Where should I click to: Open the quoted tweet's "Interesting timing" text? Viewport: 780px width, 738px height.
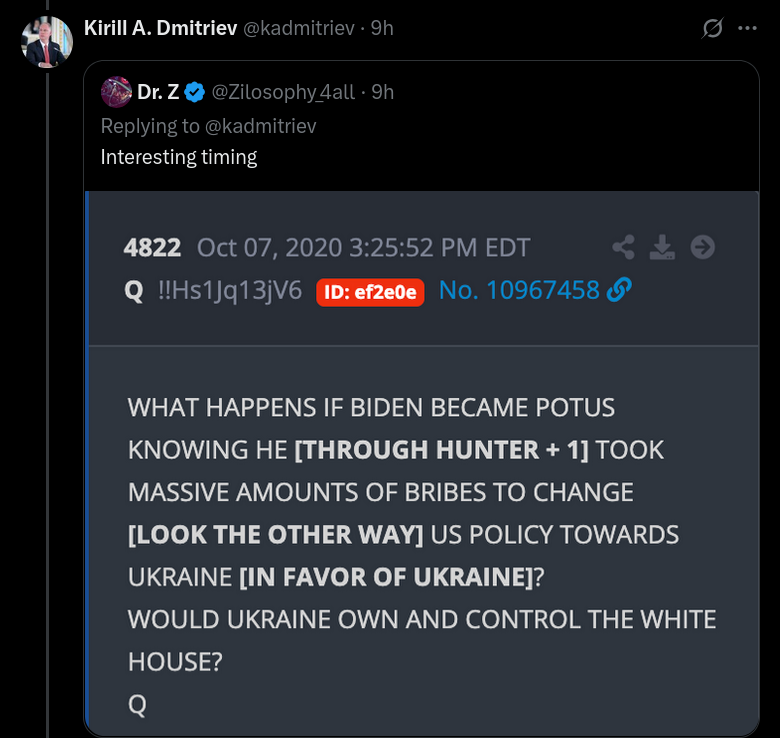(x=179, y=157)
